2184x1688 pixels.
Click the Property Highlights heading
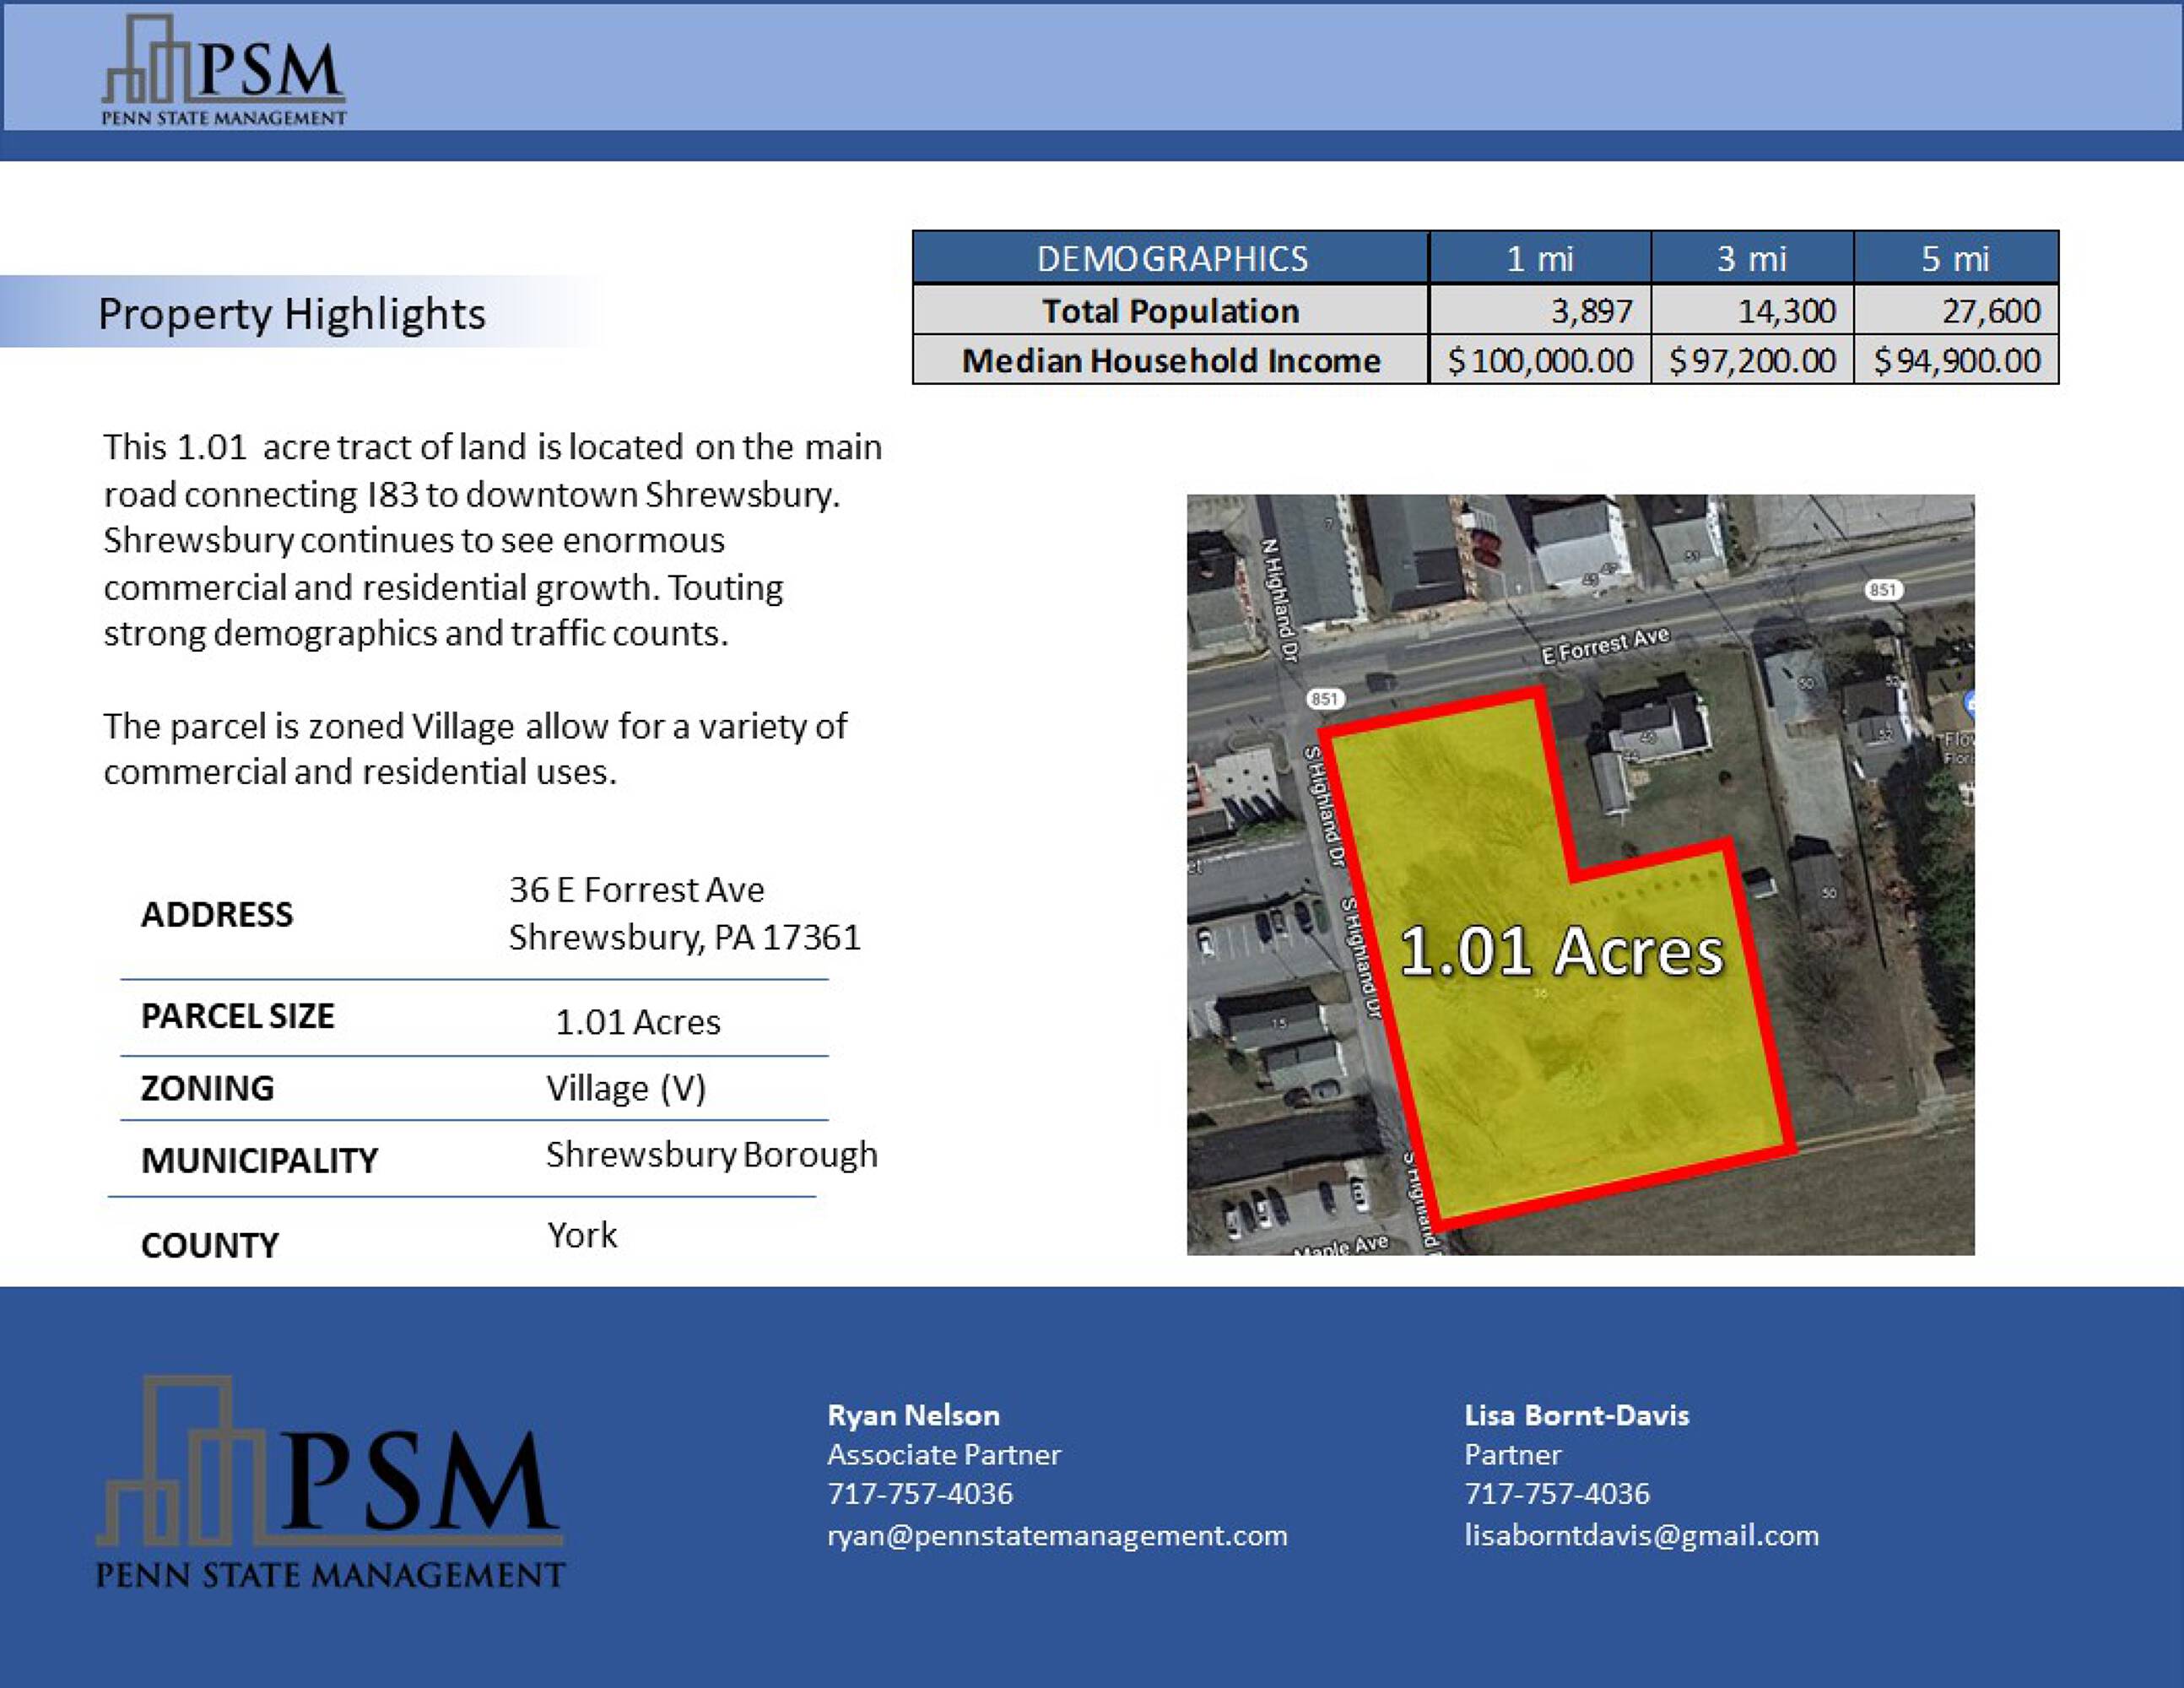(x=291, y=313)
